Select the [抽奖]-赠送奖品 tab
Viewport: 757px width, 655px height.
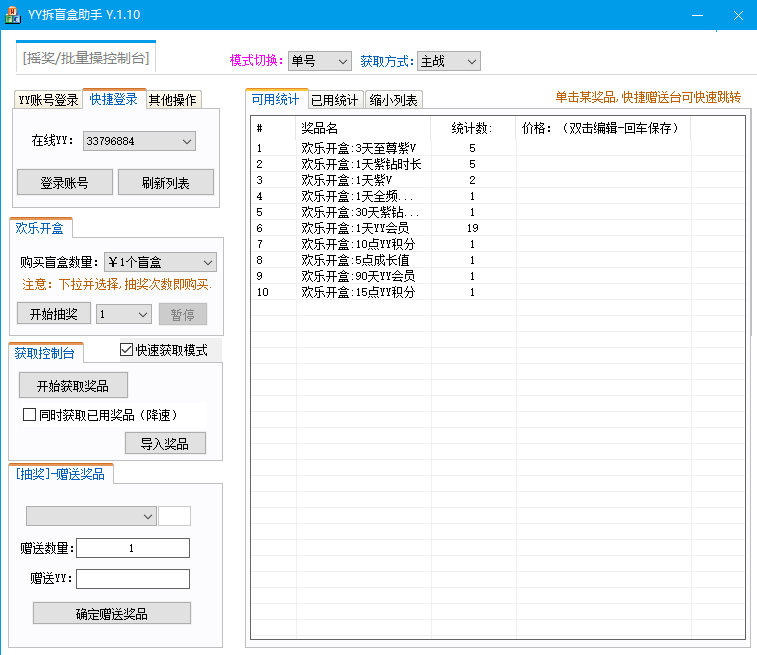60,474
